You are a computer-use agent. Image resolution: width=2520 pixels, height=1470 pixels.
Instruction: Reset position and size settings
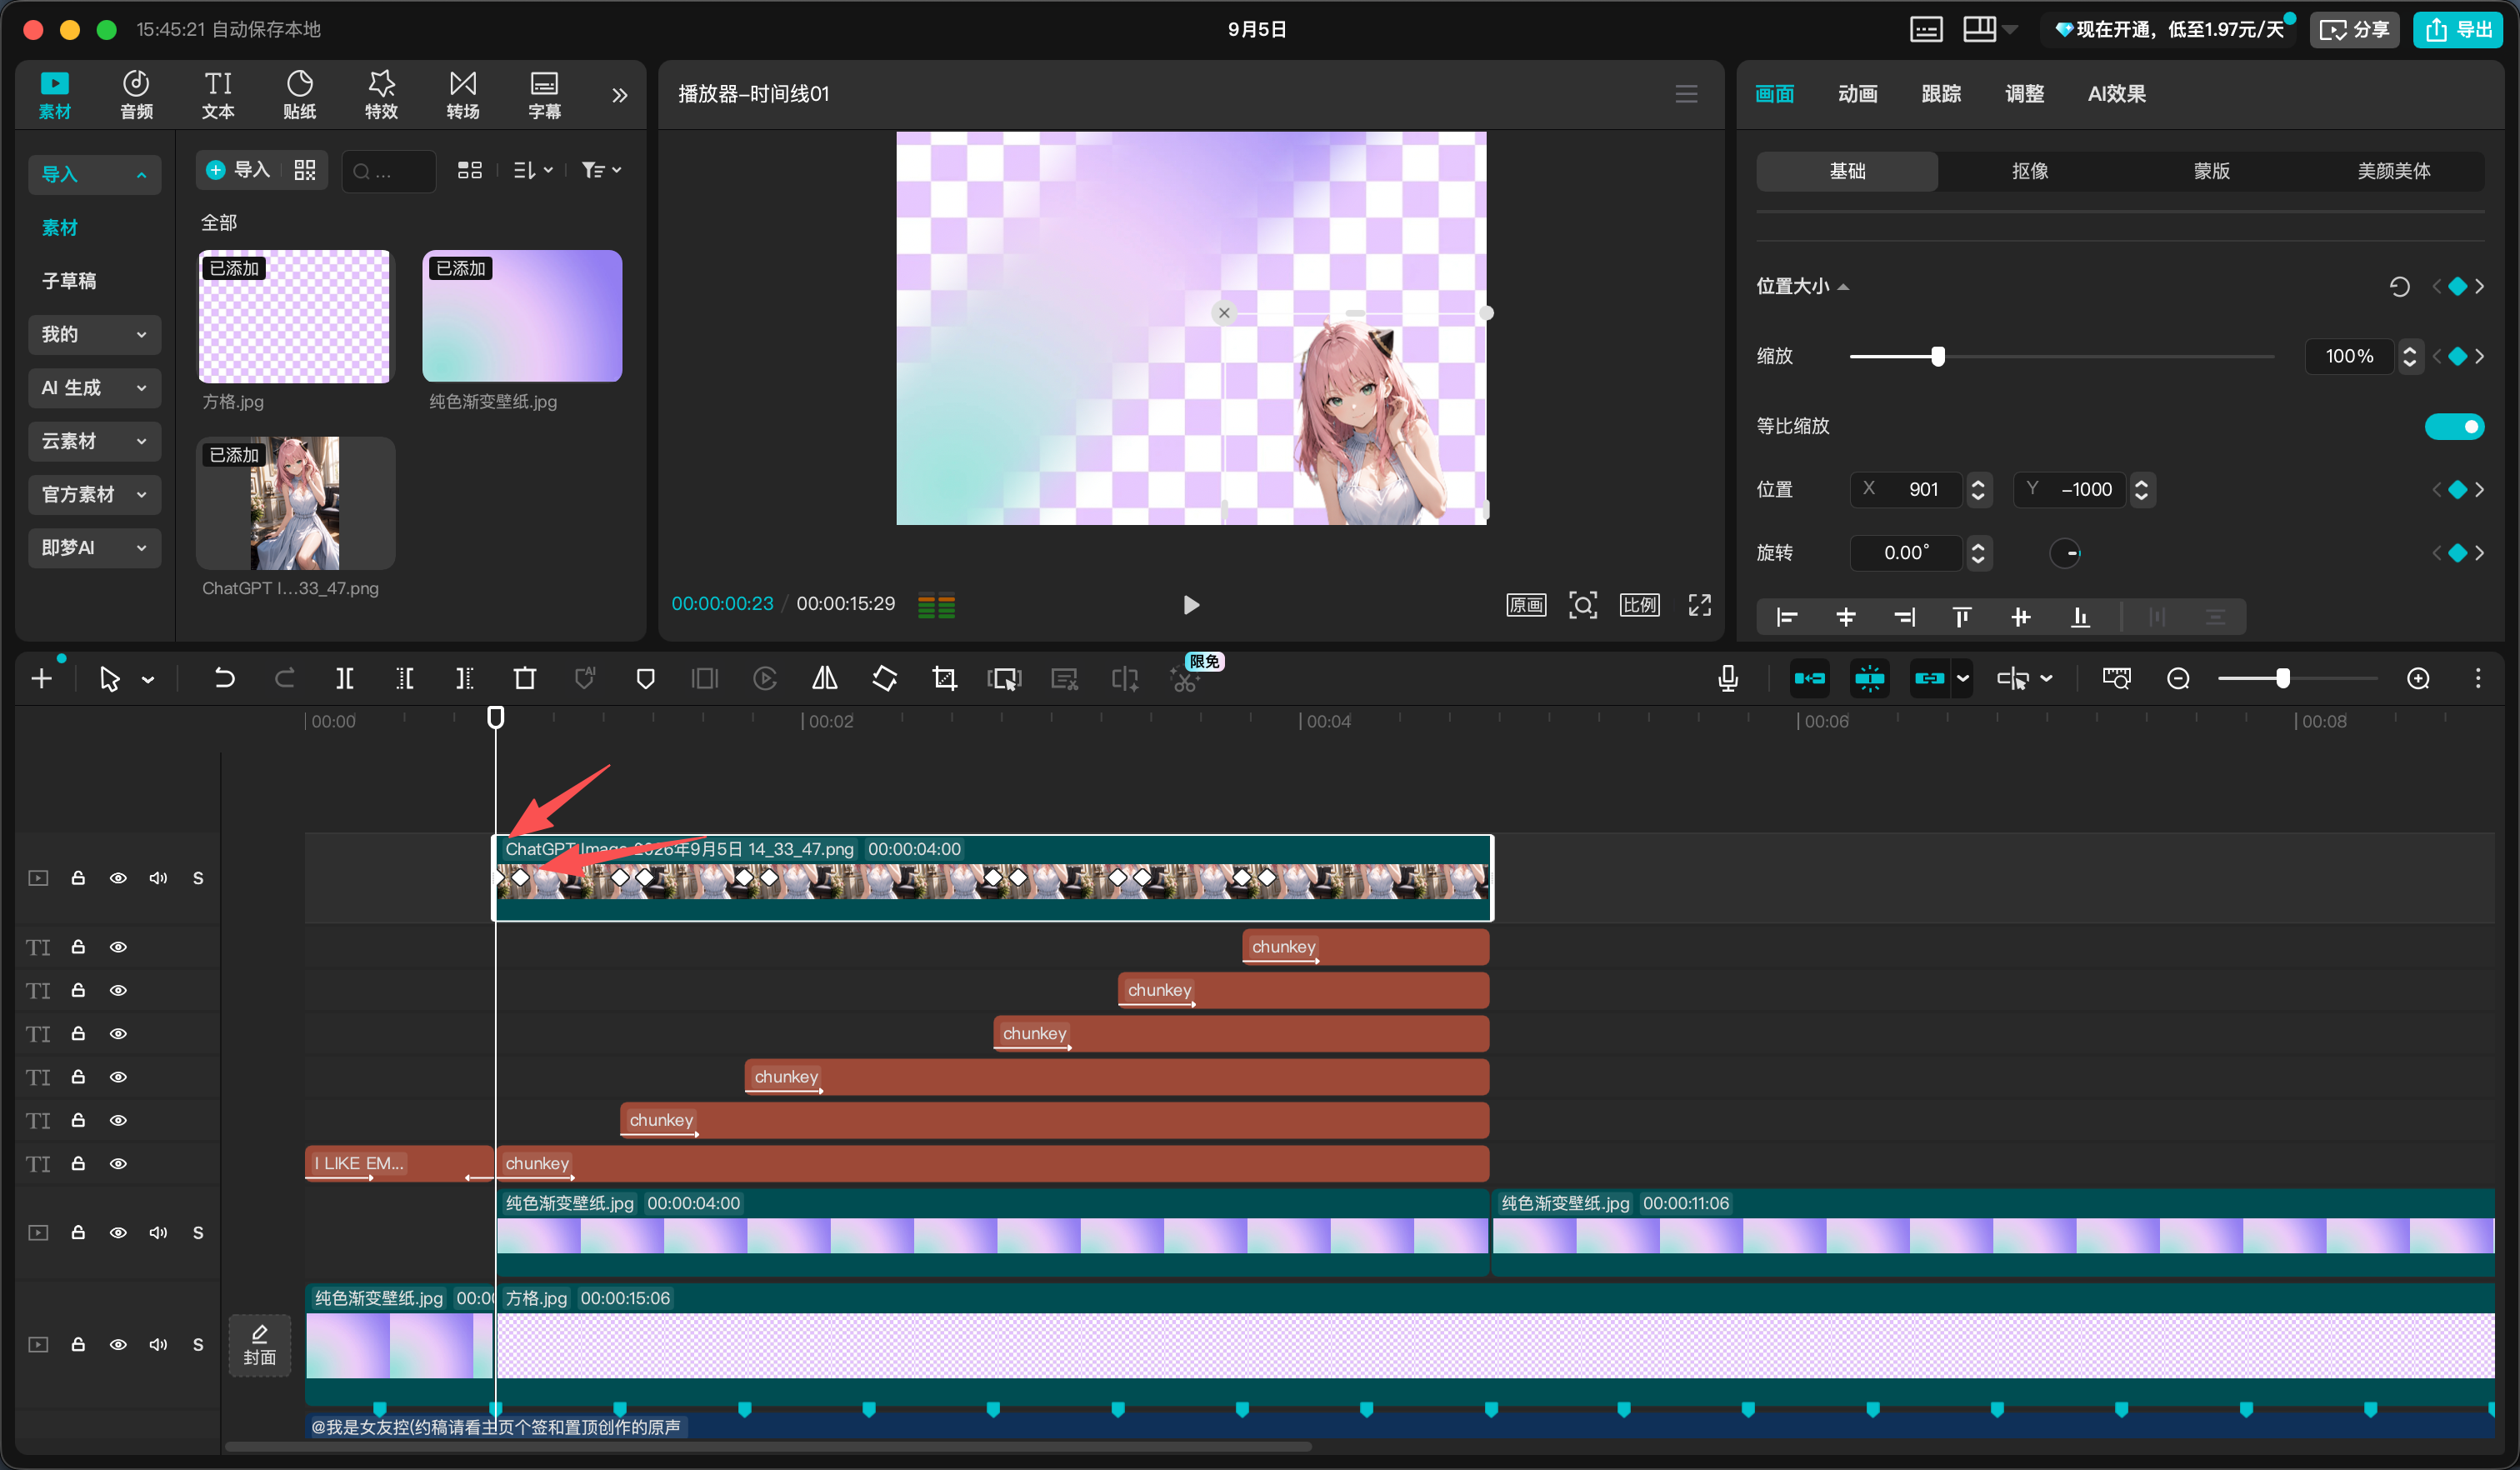click(x=2399, y=287)
